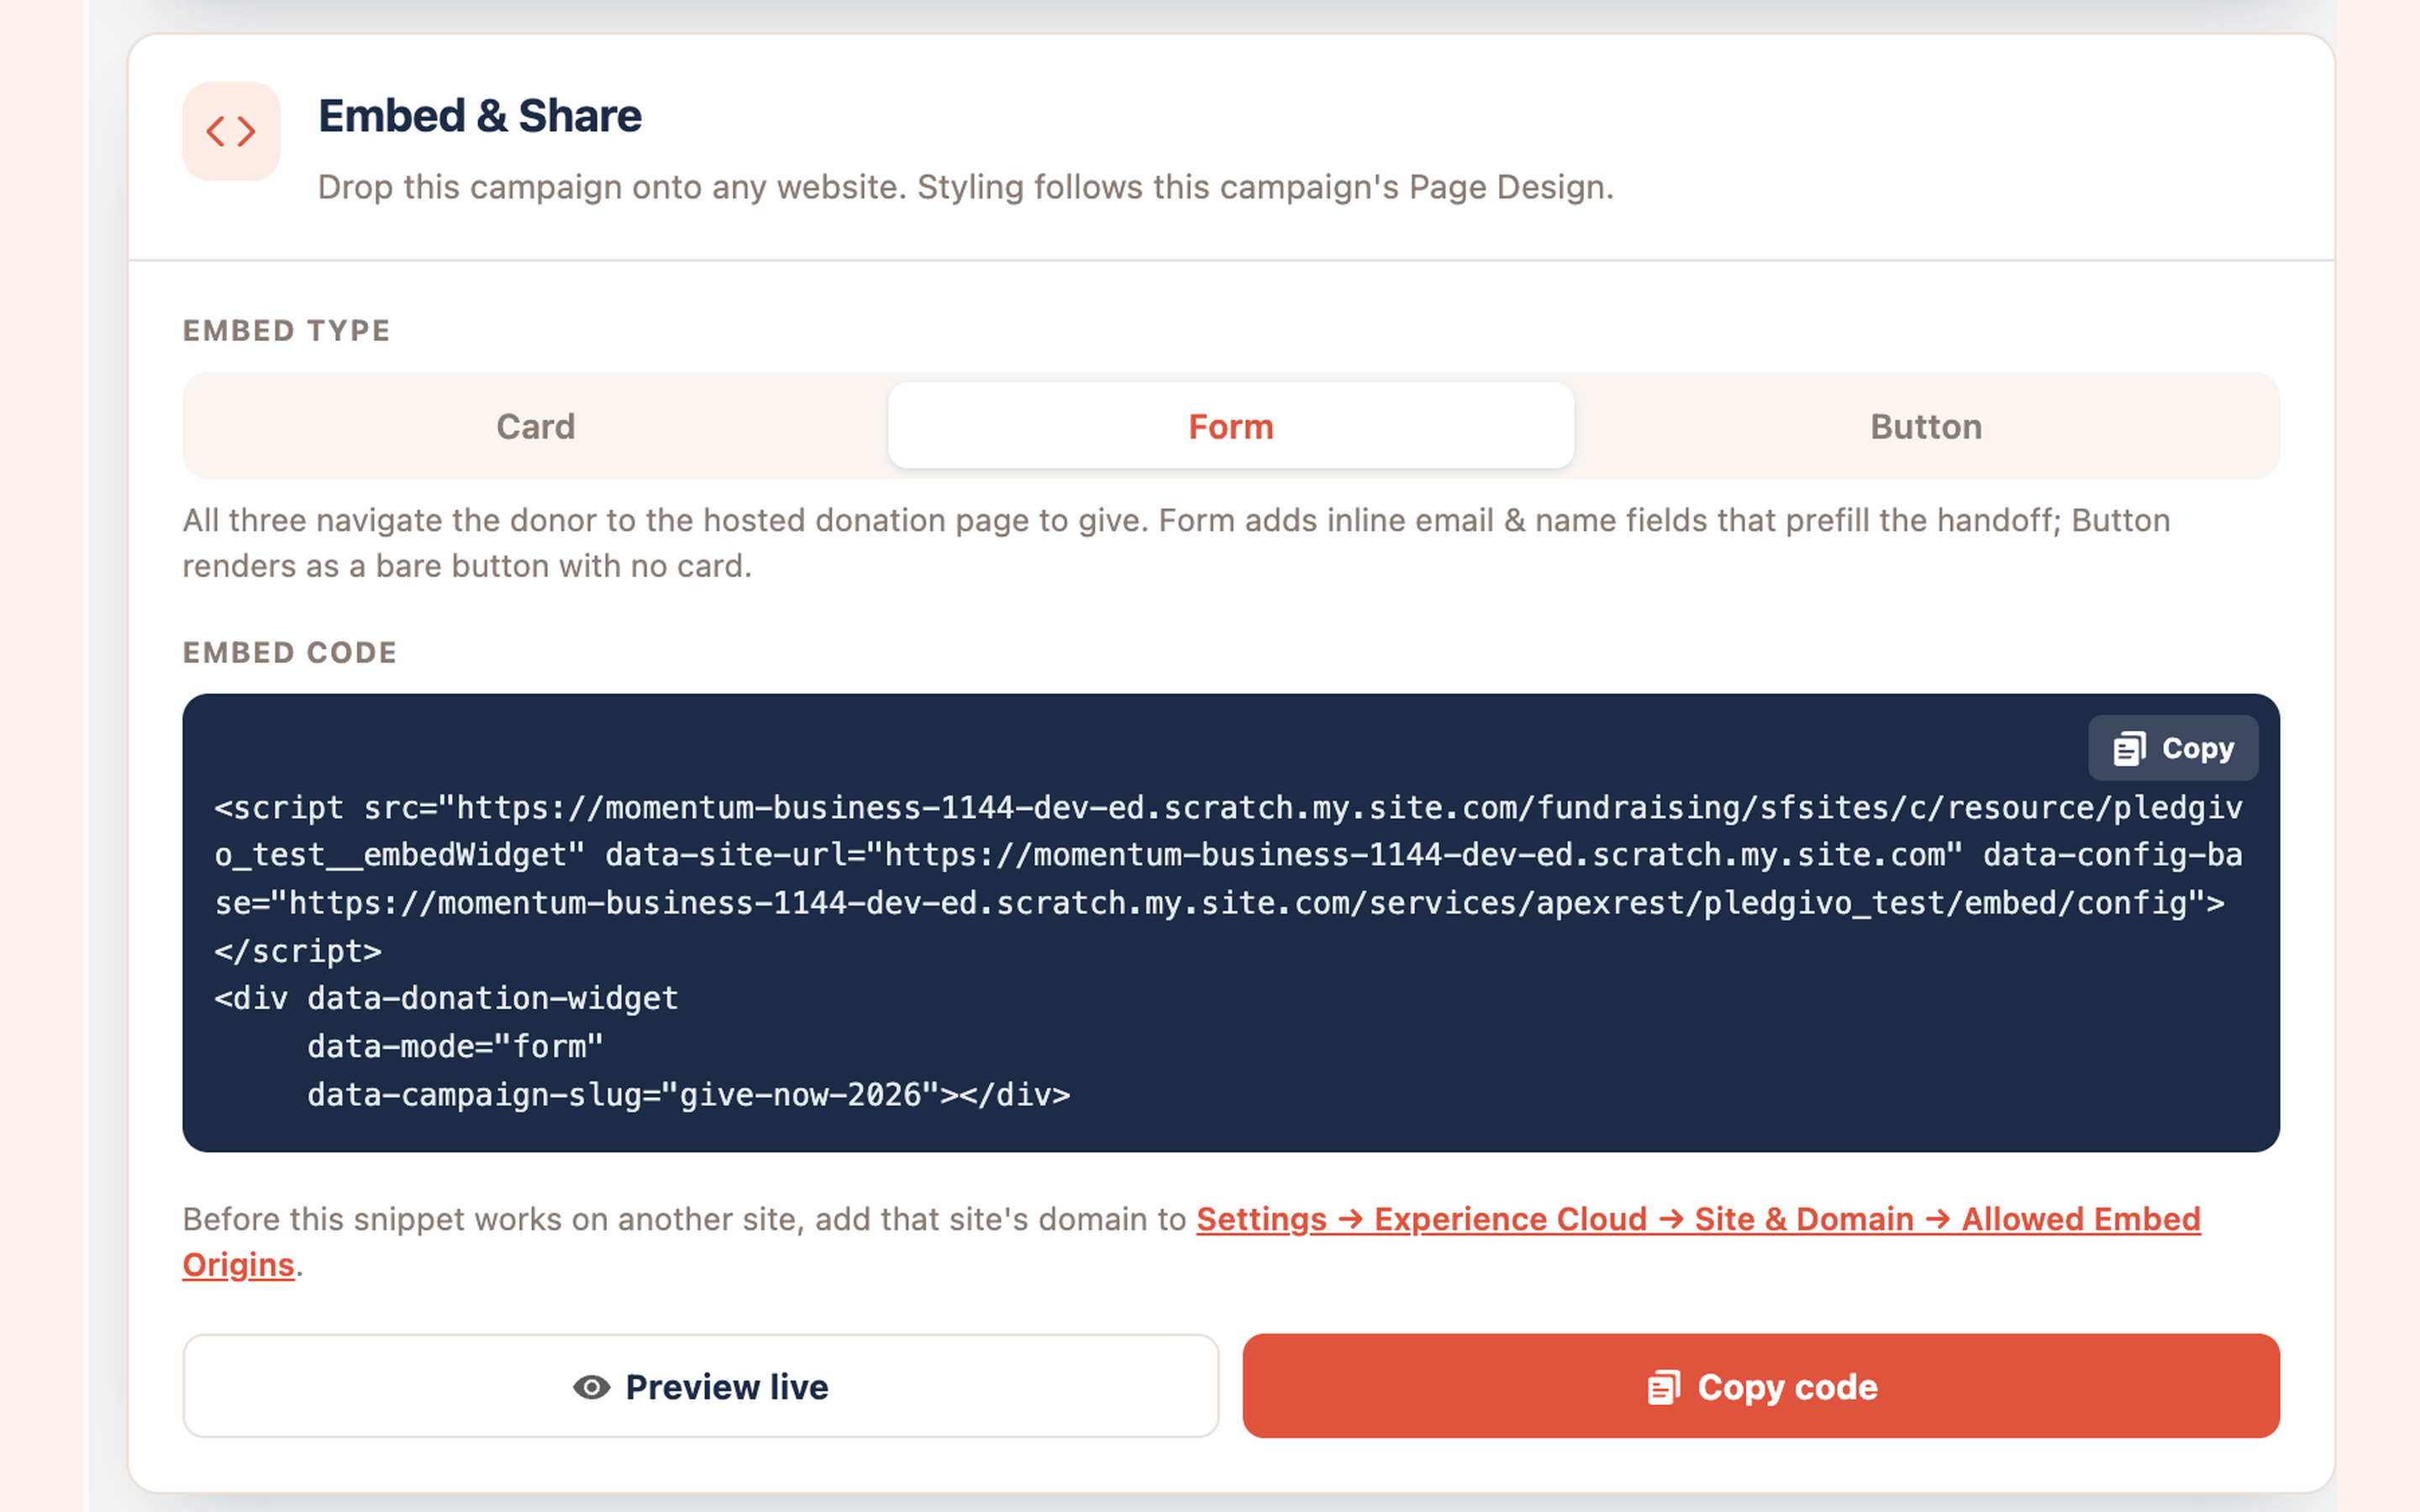Viewport: 2420px width, 1512px height.
Task: Click the embed code snippet text
Action: click(1229, 951)
